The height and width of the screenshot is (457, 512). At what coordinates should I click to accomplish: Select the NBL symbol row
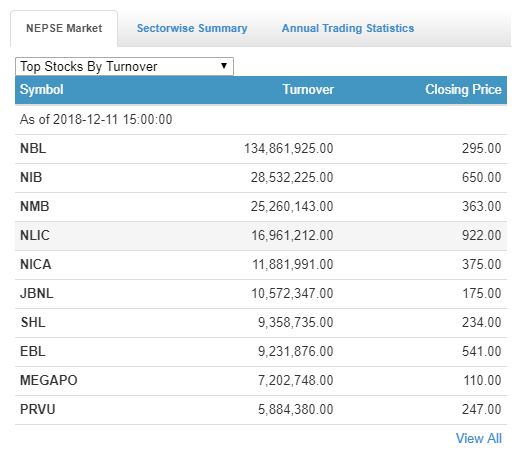261,149
